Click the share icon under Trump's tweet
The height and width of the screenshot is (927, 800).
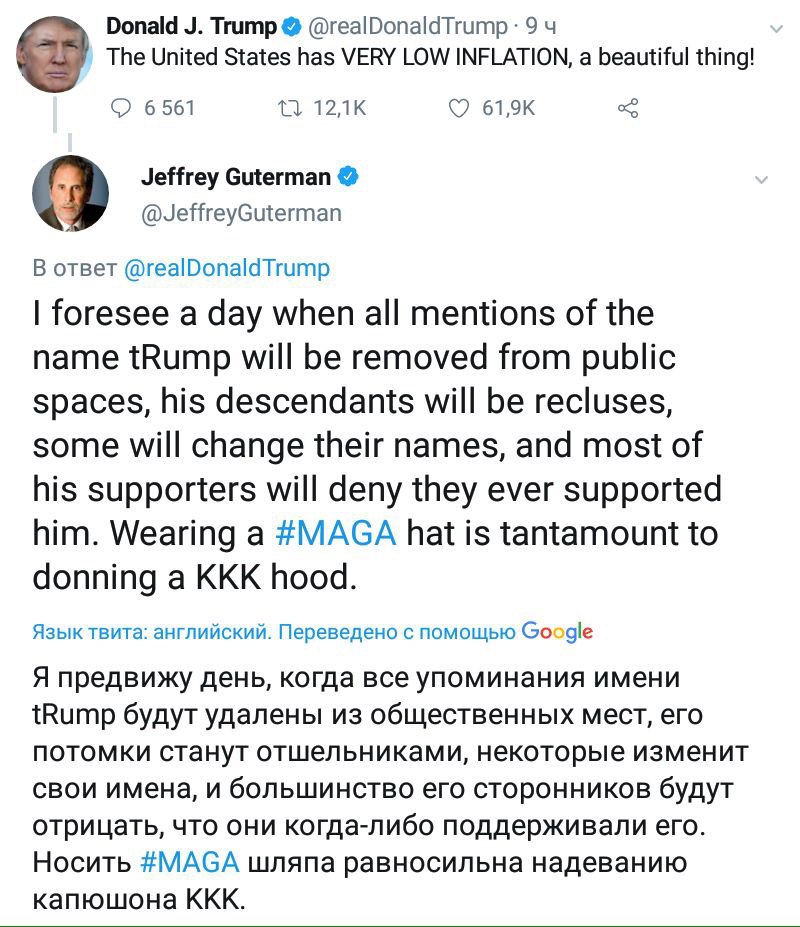coord(628,108)
